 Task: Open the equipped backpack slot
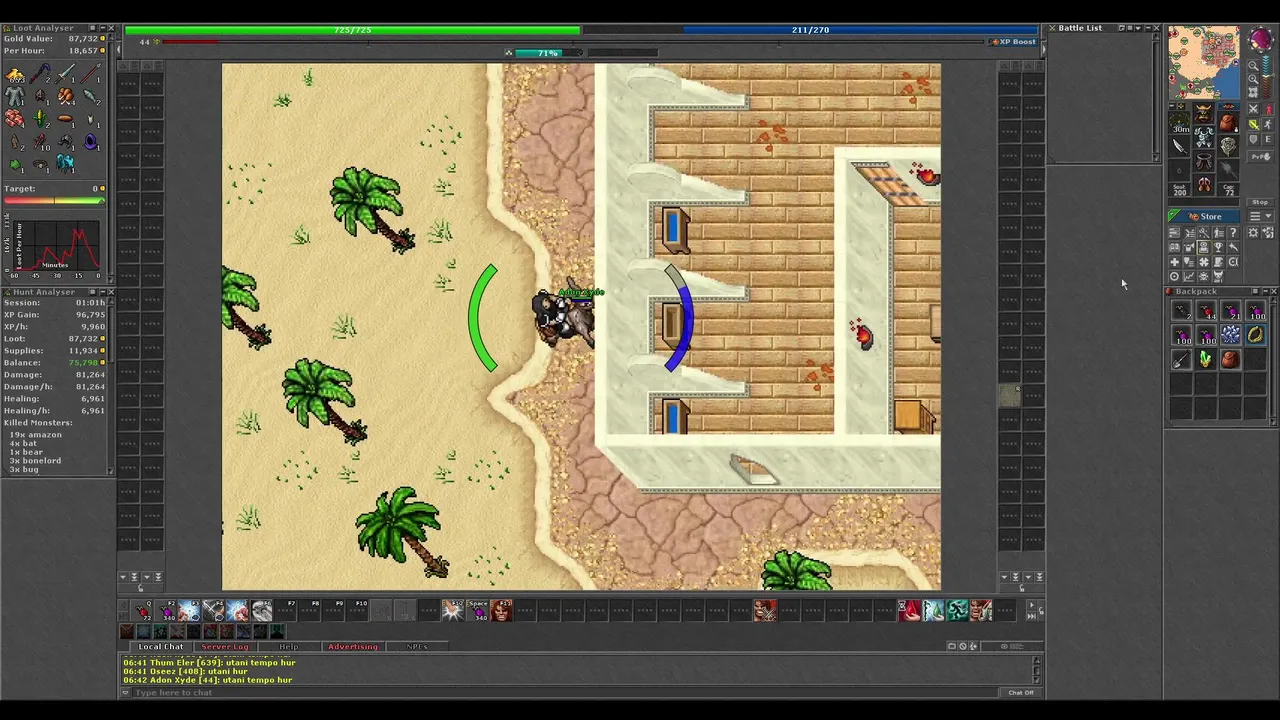1228,122
